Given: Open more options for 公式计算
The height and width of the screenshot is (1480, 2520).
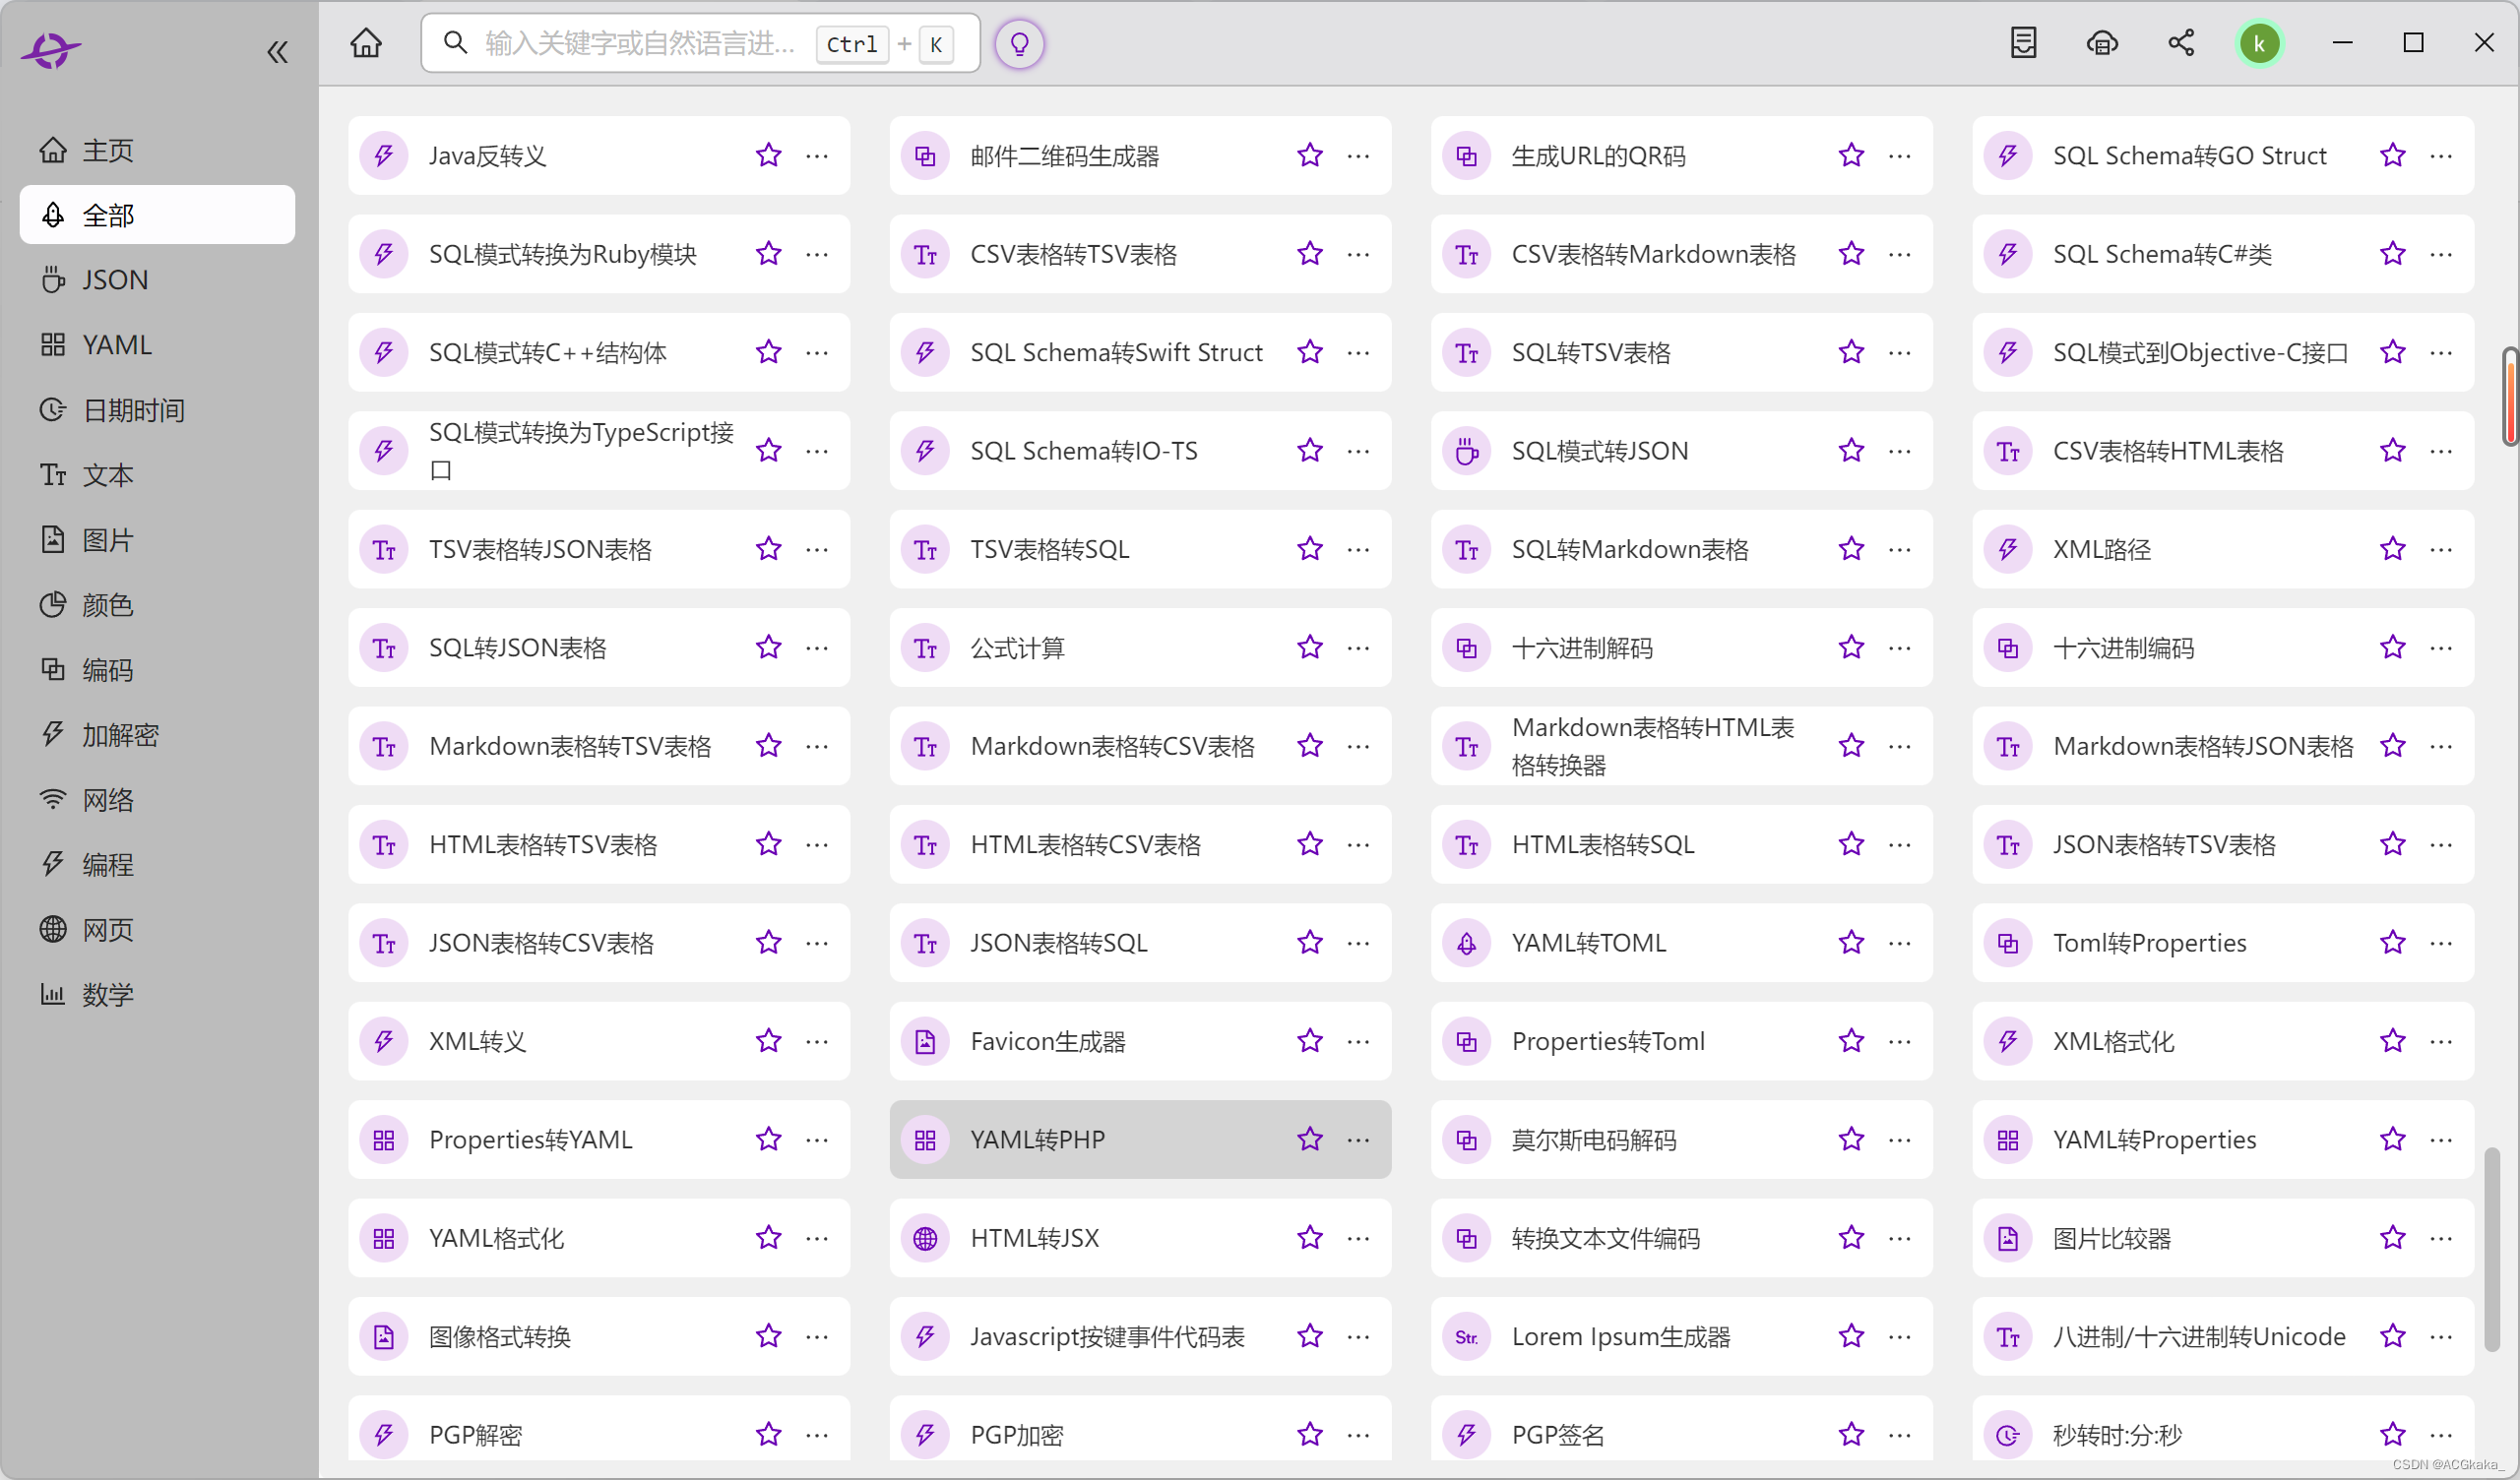Looking at the screenshot, I should click(x=1358, y=648).
